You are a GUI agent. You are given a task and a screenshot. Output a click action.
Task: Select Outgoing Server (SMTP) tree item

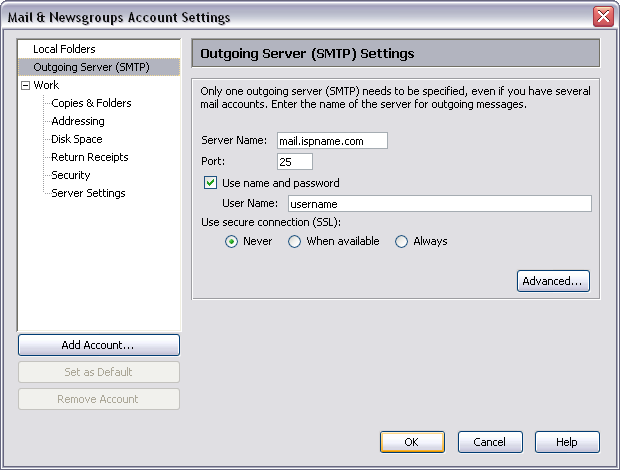coord(91,67)
